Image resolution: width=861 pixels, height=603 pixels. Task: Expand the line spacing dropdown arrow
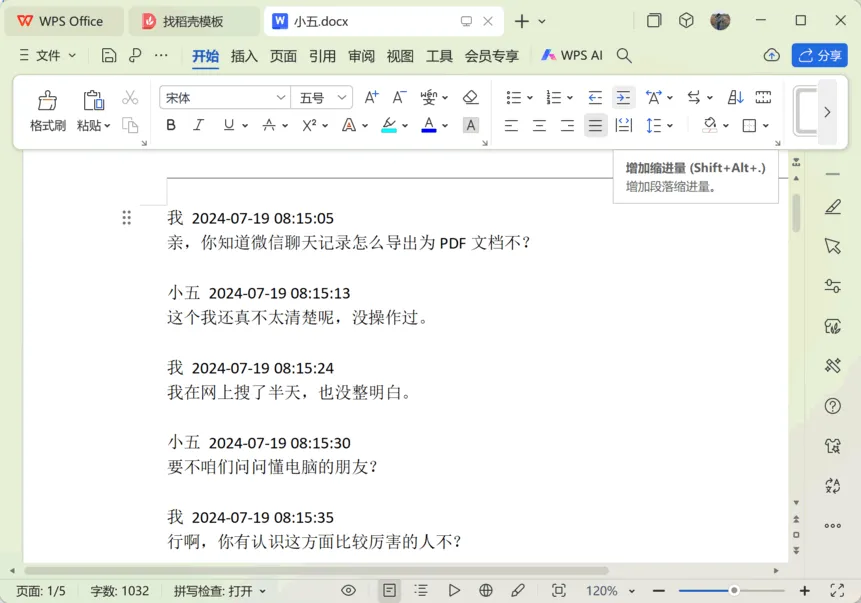(669, 126)
